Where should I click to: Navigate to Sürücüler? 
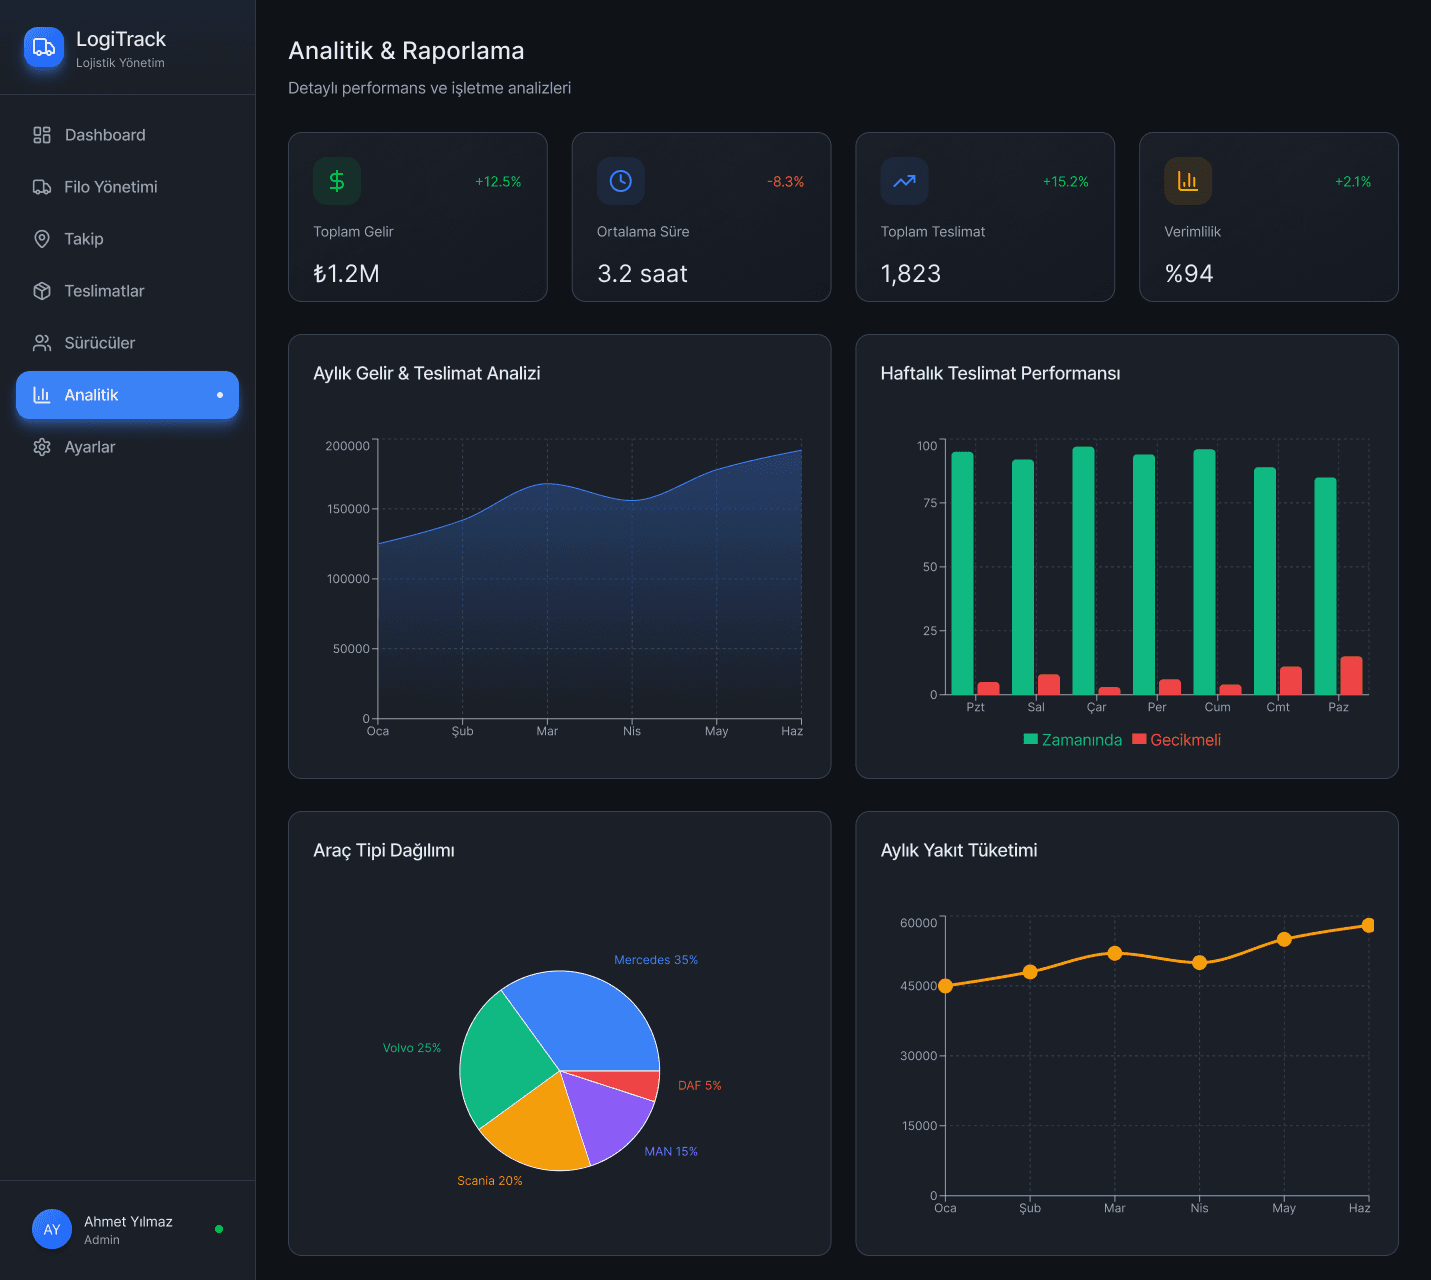pos(128,343)
